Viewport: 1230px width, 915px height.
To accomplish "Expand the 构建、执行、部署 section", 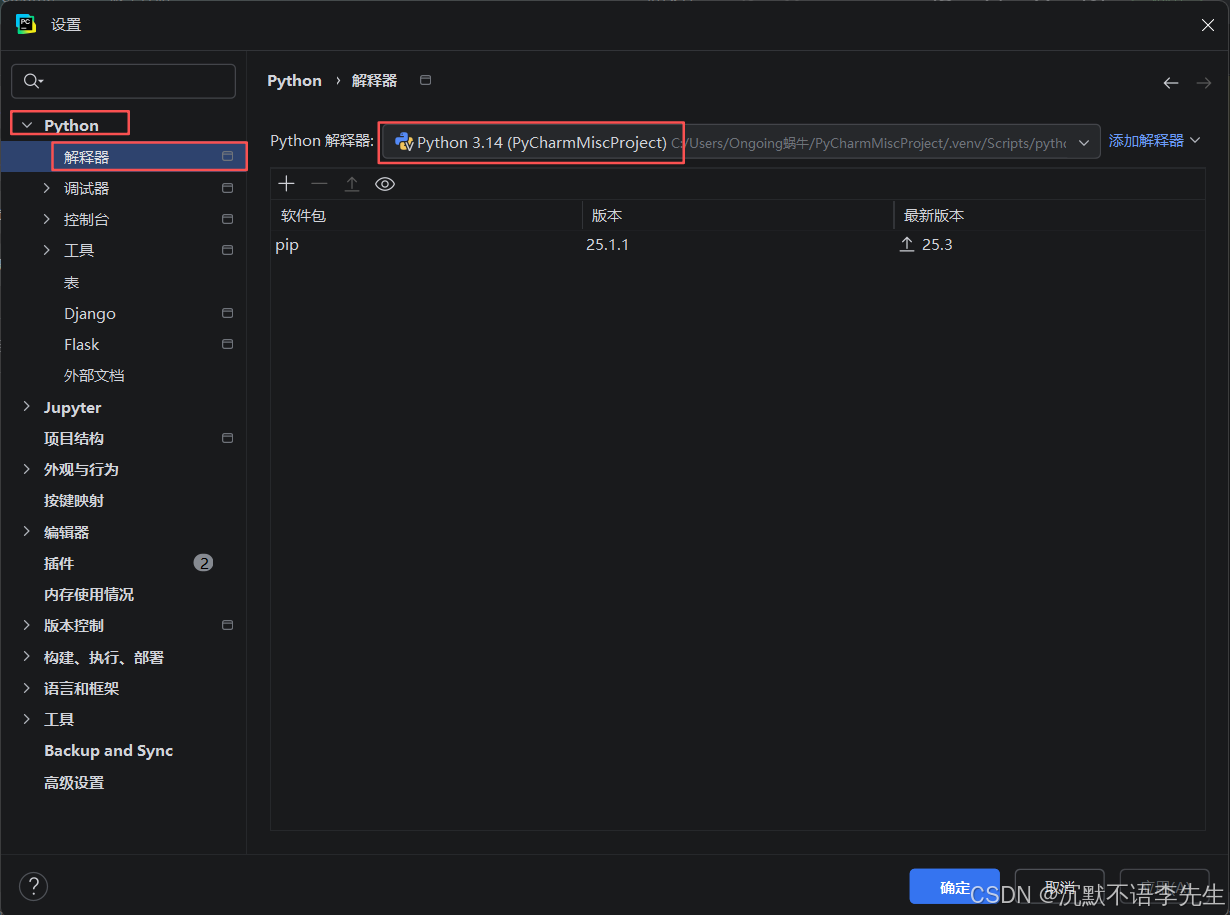I will 26,657.
